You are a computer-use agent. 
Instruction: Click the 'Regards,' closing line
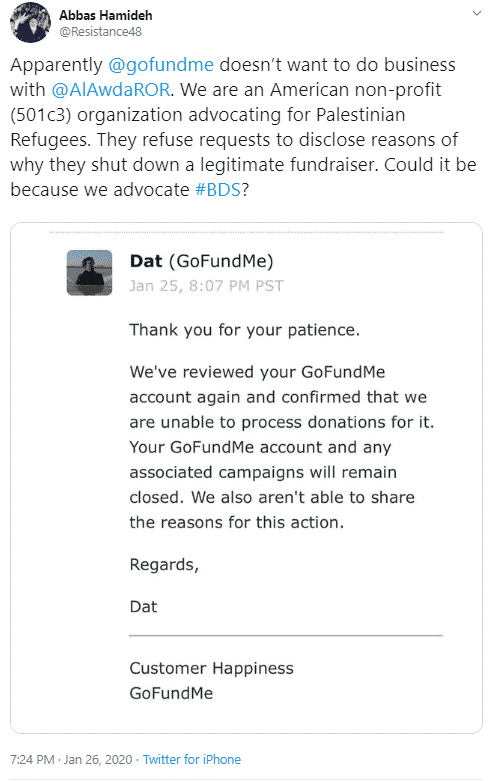pyautogui.click(x=164, y=565)
